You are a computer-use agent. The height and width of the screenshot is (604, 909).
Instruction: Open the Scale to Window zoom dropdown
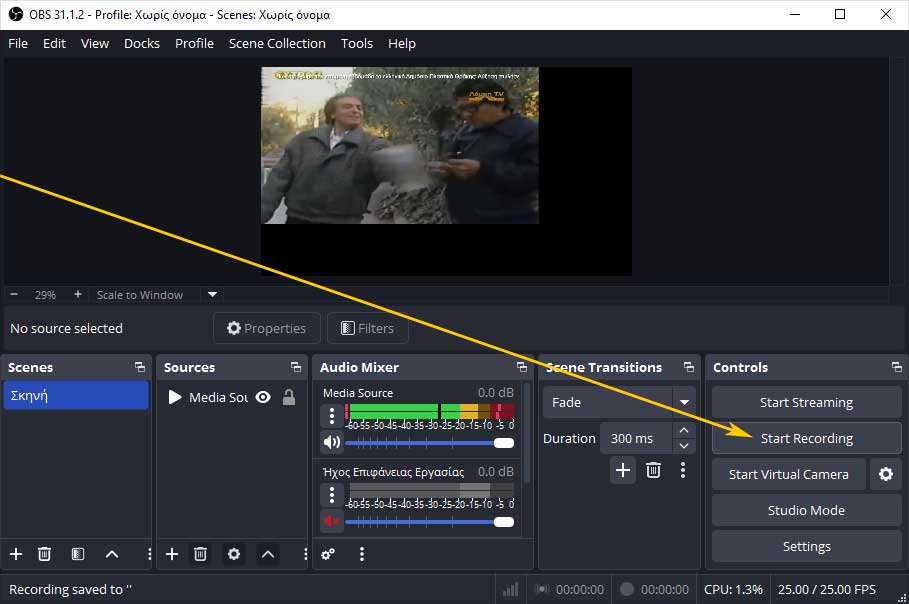(x=212, y=295)
